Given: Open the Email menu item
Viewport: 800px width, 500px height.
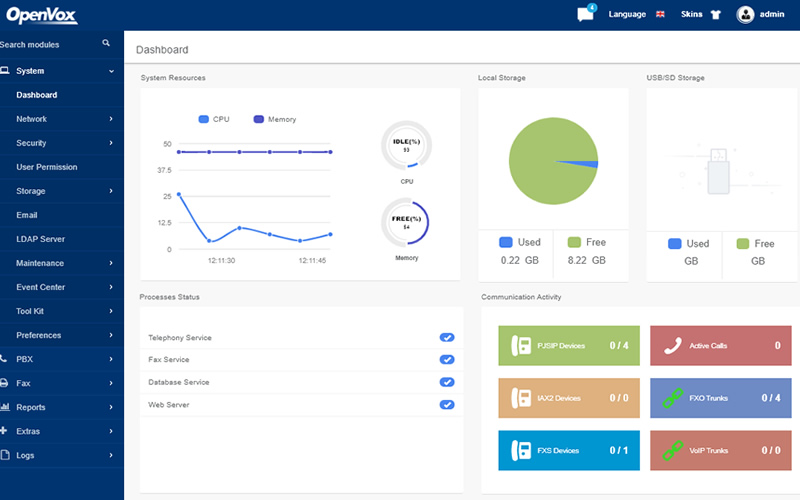Looking at the screenshot, I should [x=62, y=215].
